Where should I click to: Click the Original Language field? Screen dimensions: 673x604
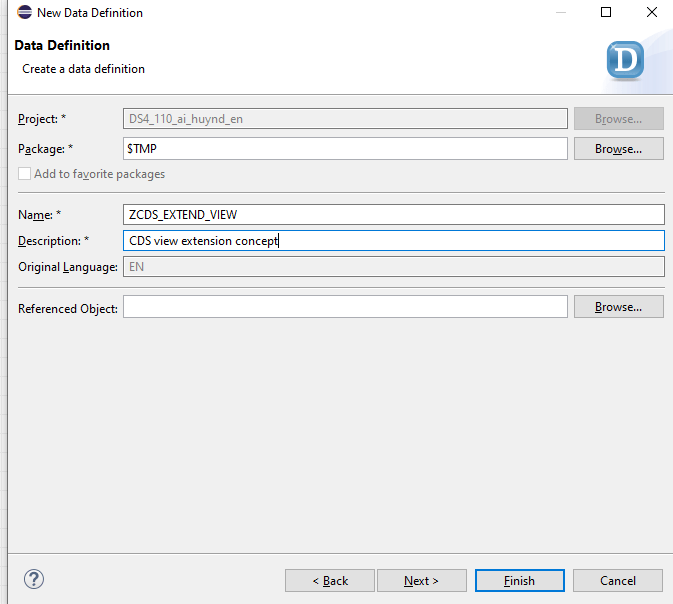point(394,267)
